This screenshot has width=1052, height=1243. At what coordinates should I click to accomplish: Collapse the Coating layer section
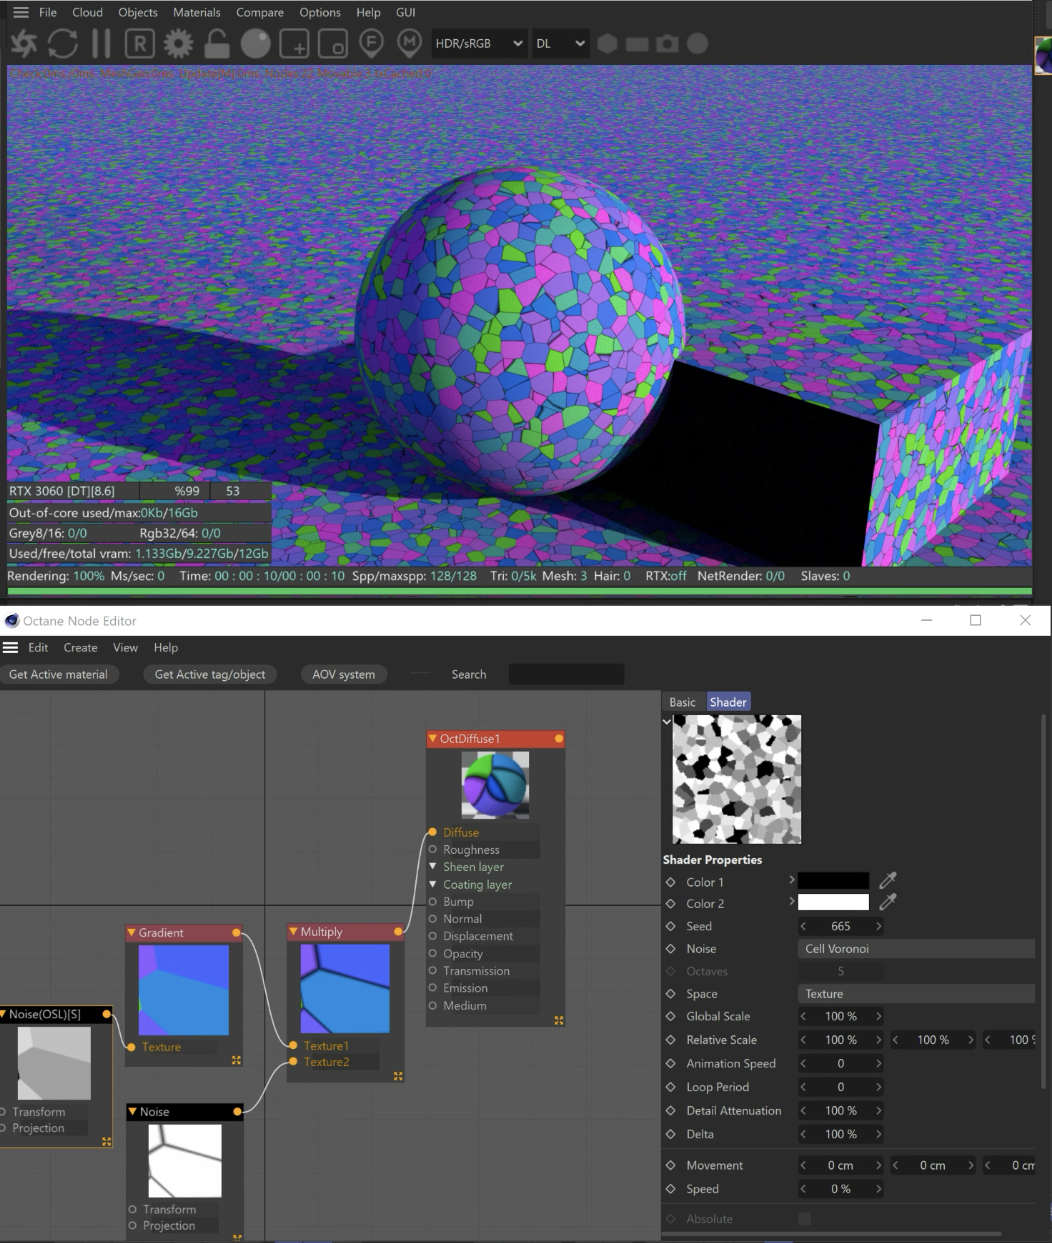click(433, 884)
